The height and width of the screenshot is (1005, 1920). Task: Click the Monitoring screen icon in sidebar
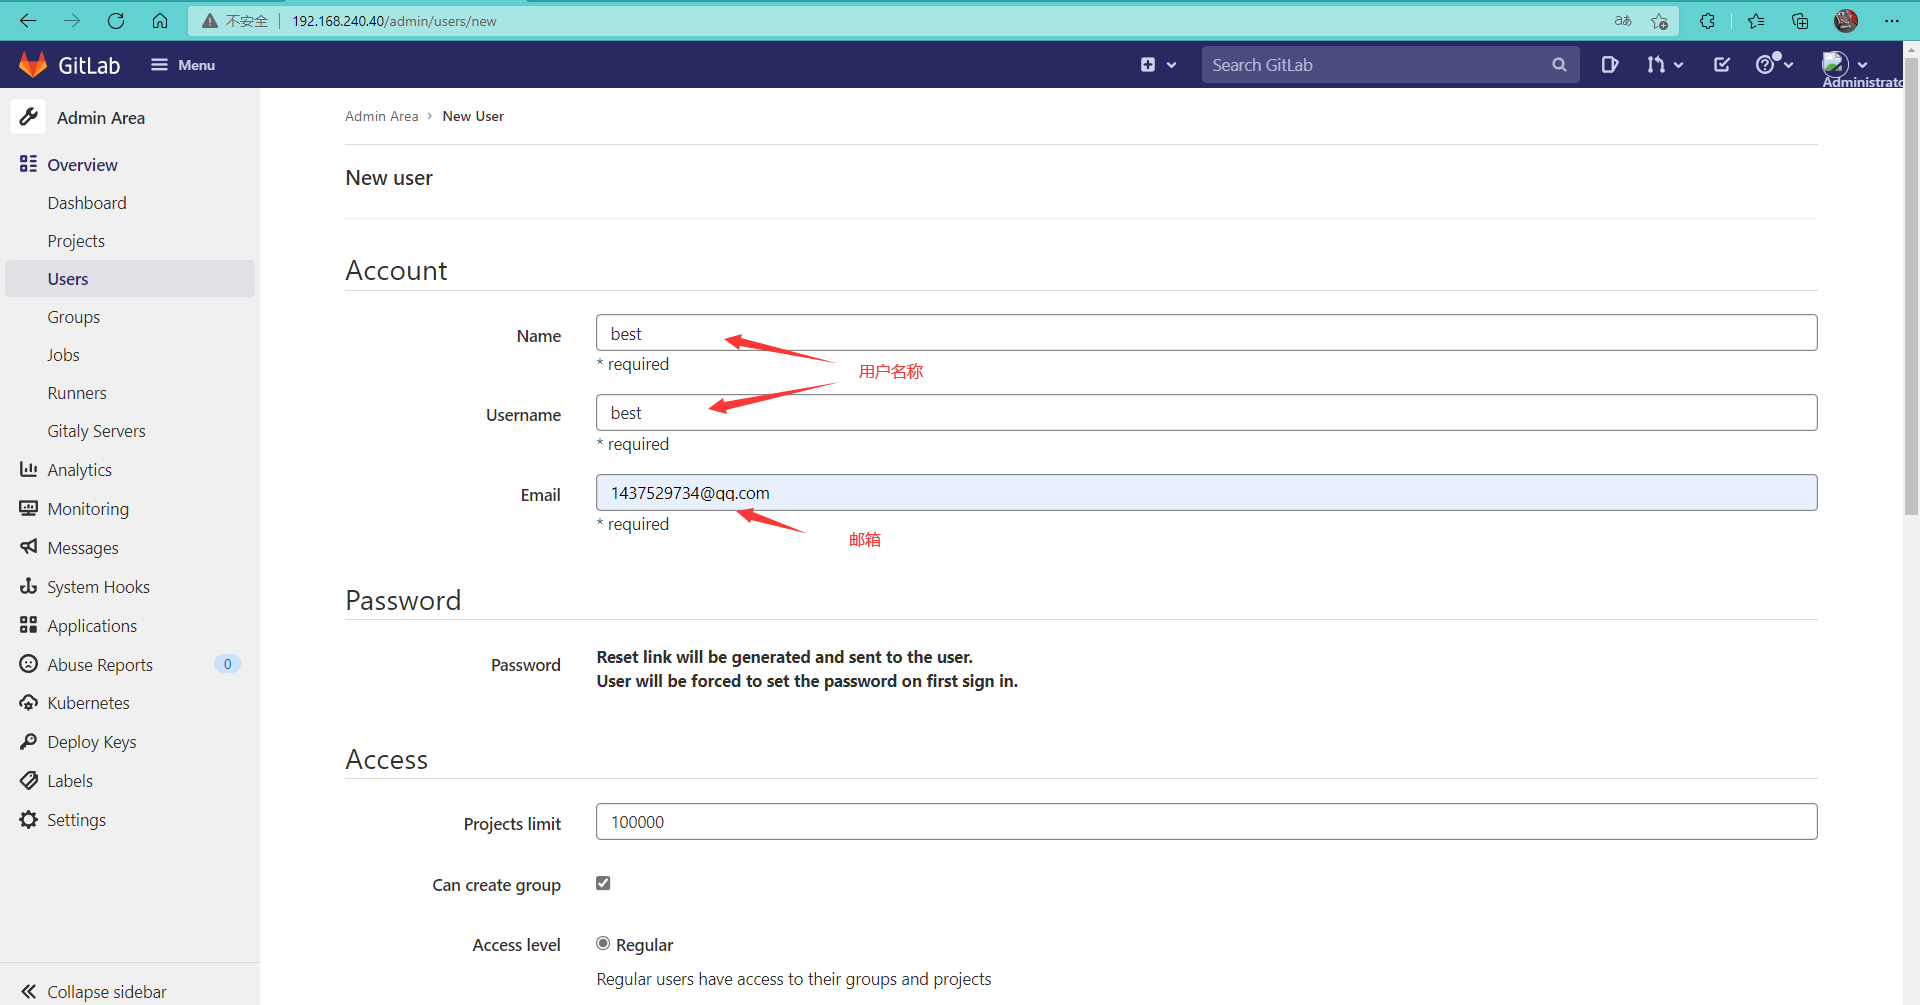[x=28, y=508]
